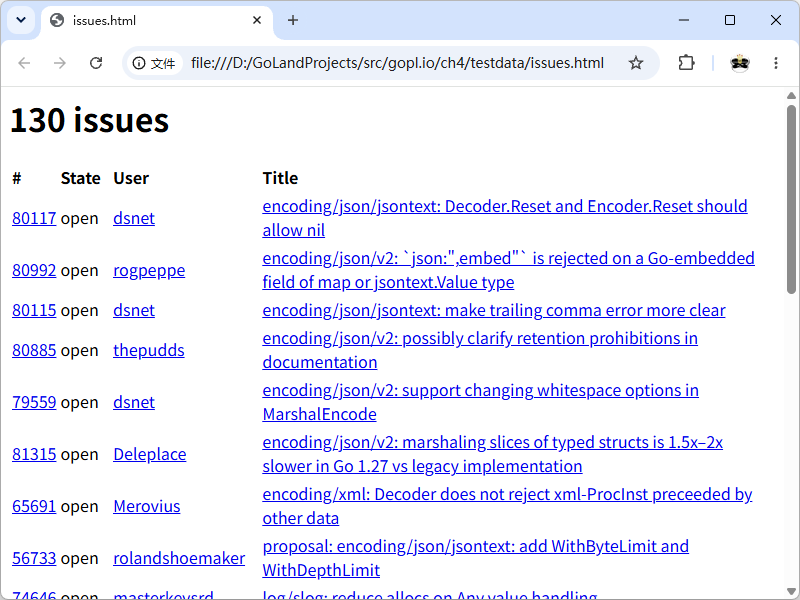Click the browser forward arrow
The image size is (800, 600).
point(60,63)
